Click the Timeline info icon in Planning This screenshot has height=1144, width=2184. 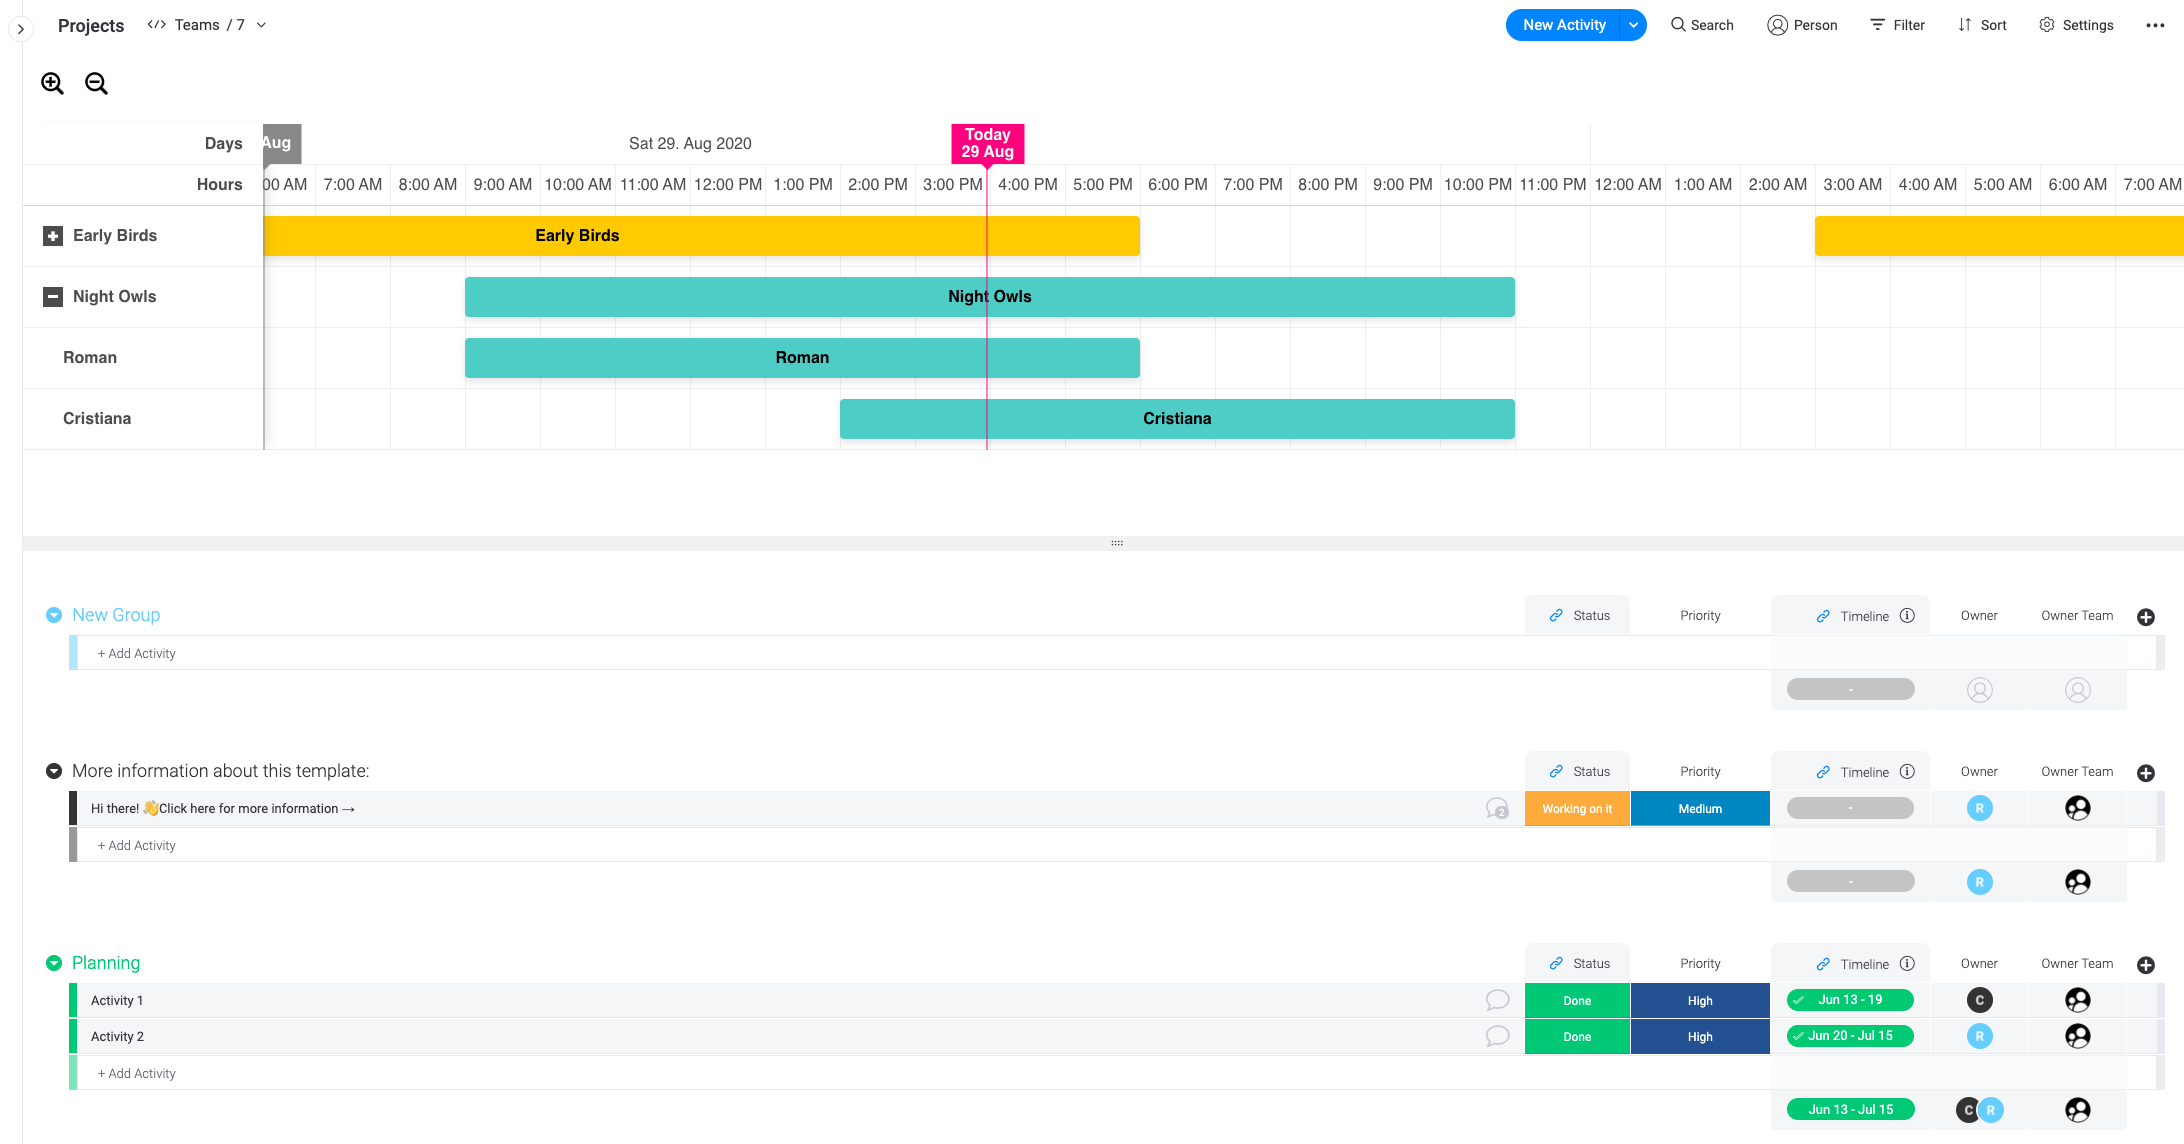click(x=1907, y=964)
